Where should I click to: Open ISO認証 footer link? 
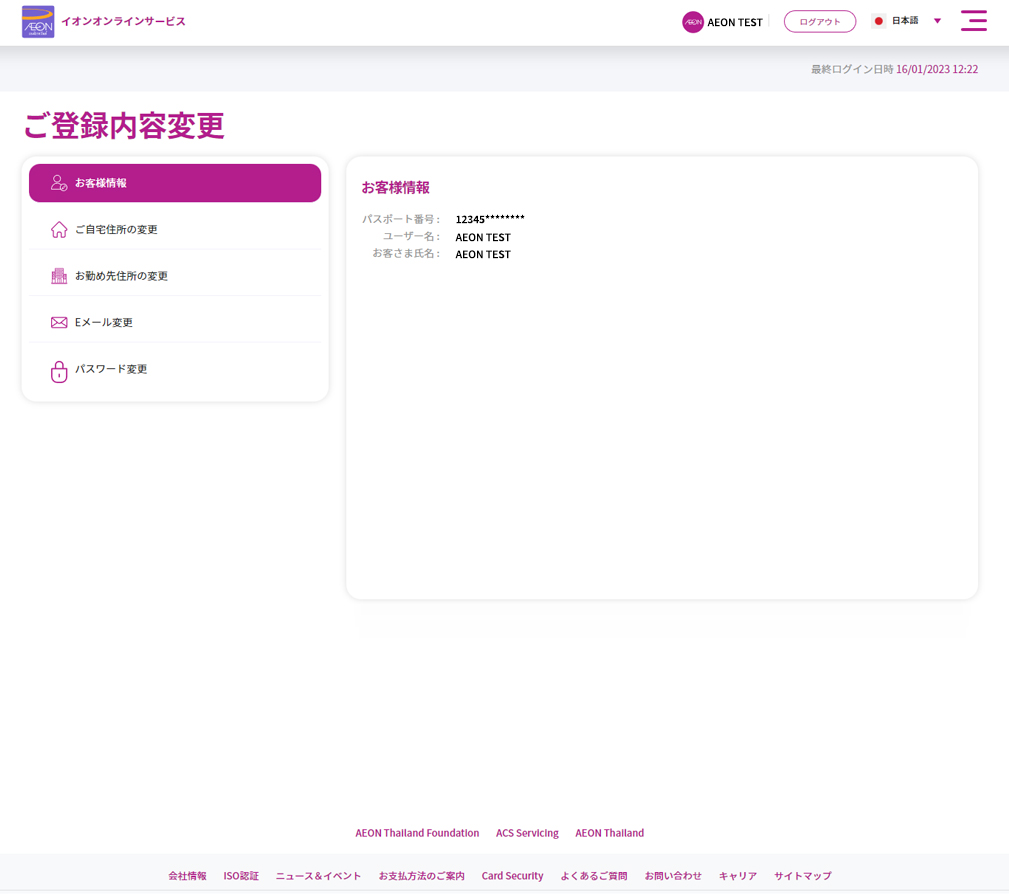(241, 876)
